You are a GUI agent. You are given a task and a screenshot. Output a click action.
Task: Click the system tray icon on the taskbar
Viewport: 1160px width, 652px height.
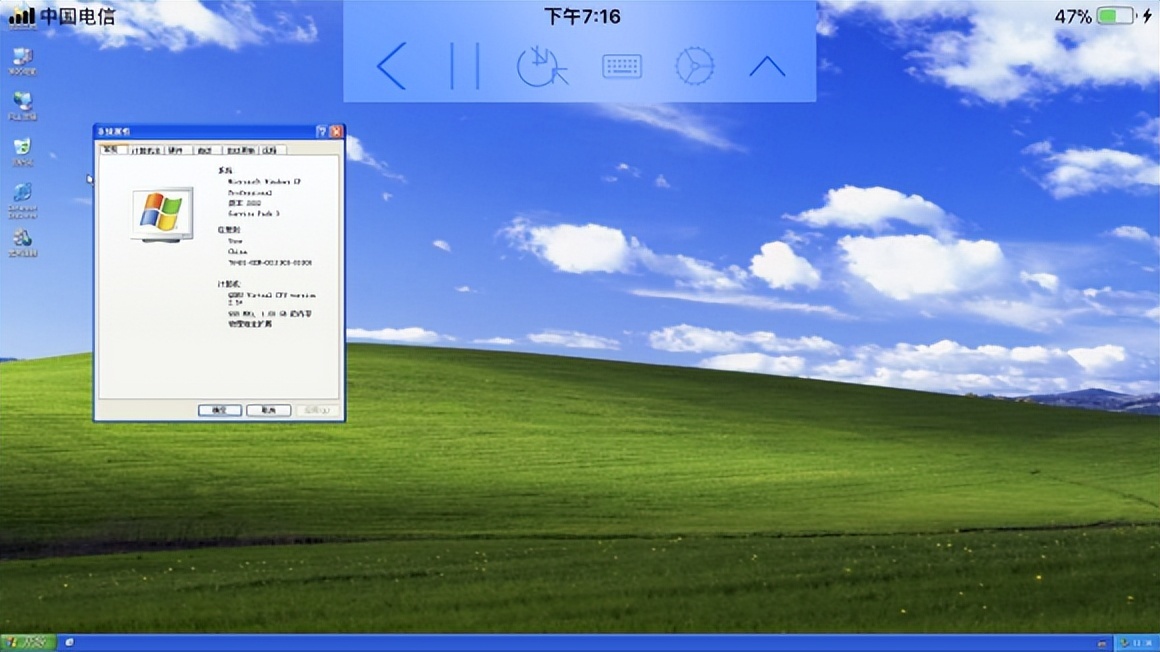point(1124,643)
